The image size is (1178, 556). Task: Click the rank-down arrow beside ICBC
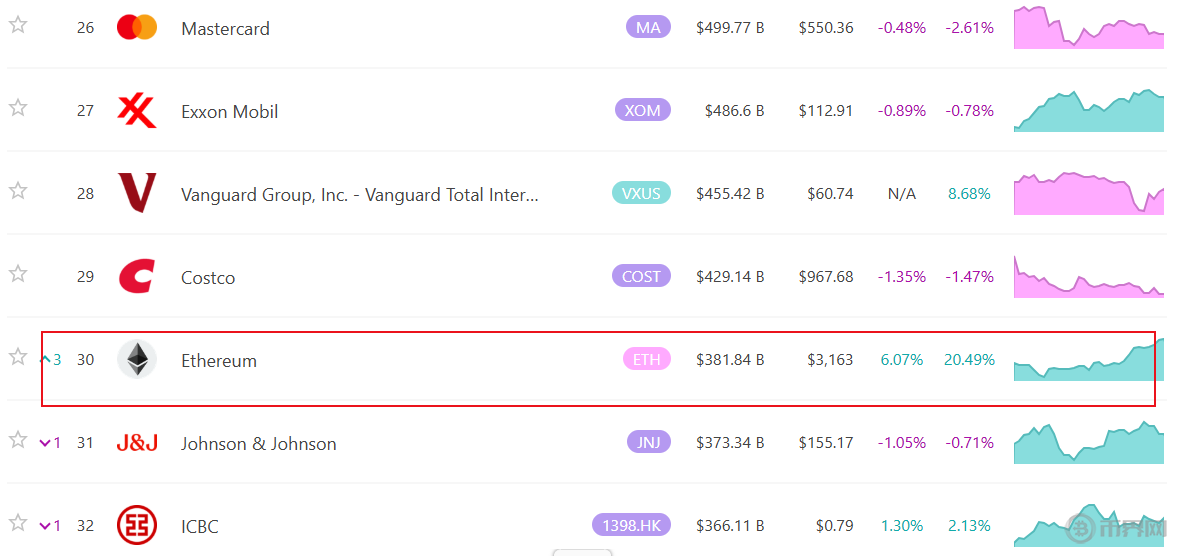45,525
